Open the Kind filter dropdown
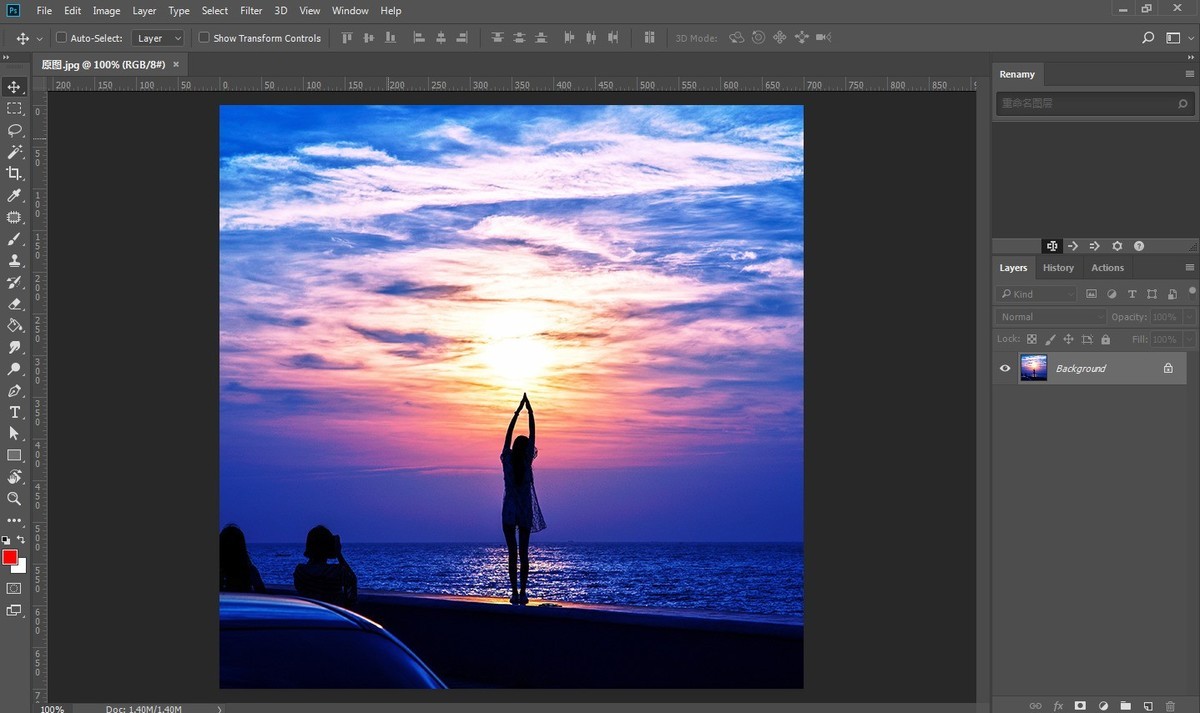 pyautogui.click(x=1036, y=293)
